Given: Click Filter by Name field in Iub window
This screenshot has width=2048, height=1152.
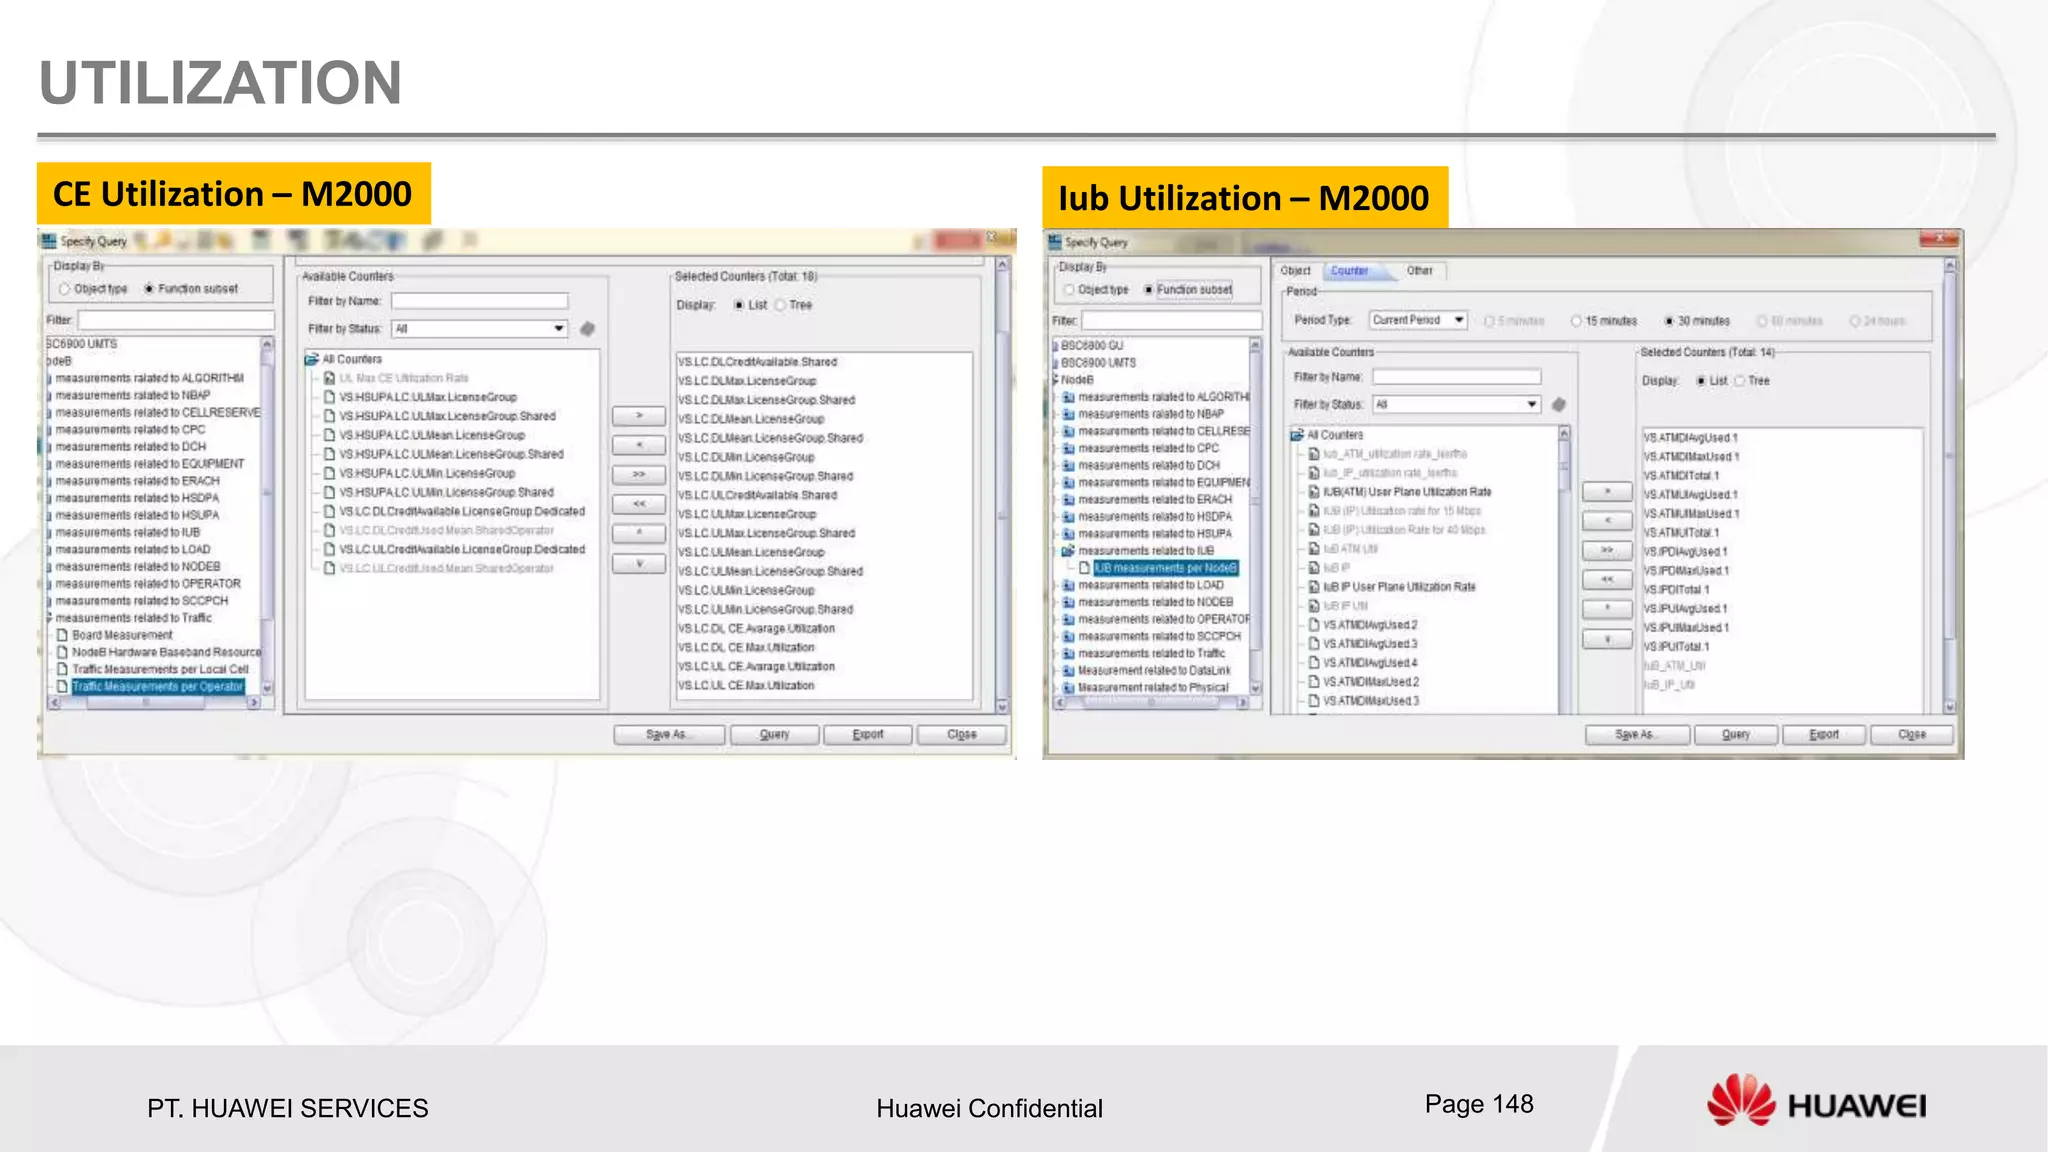Looking at the screenshot, I should pyautogui.click(x=1456, y=377).
